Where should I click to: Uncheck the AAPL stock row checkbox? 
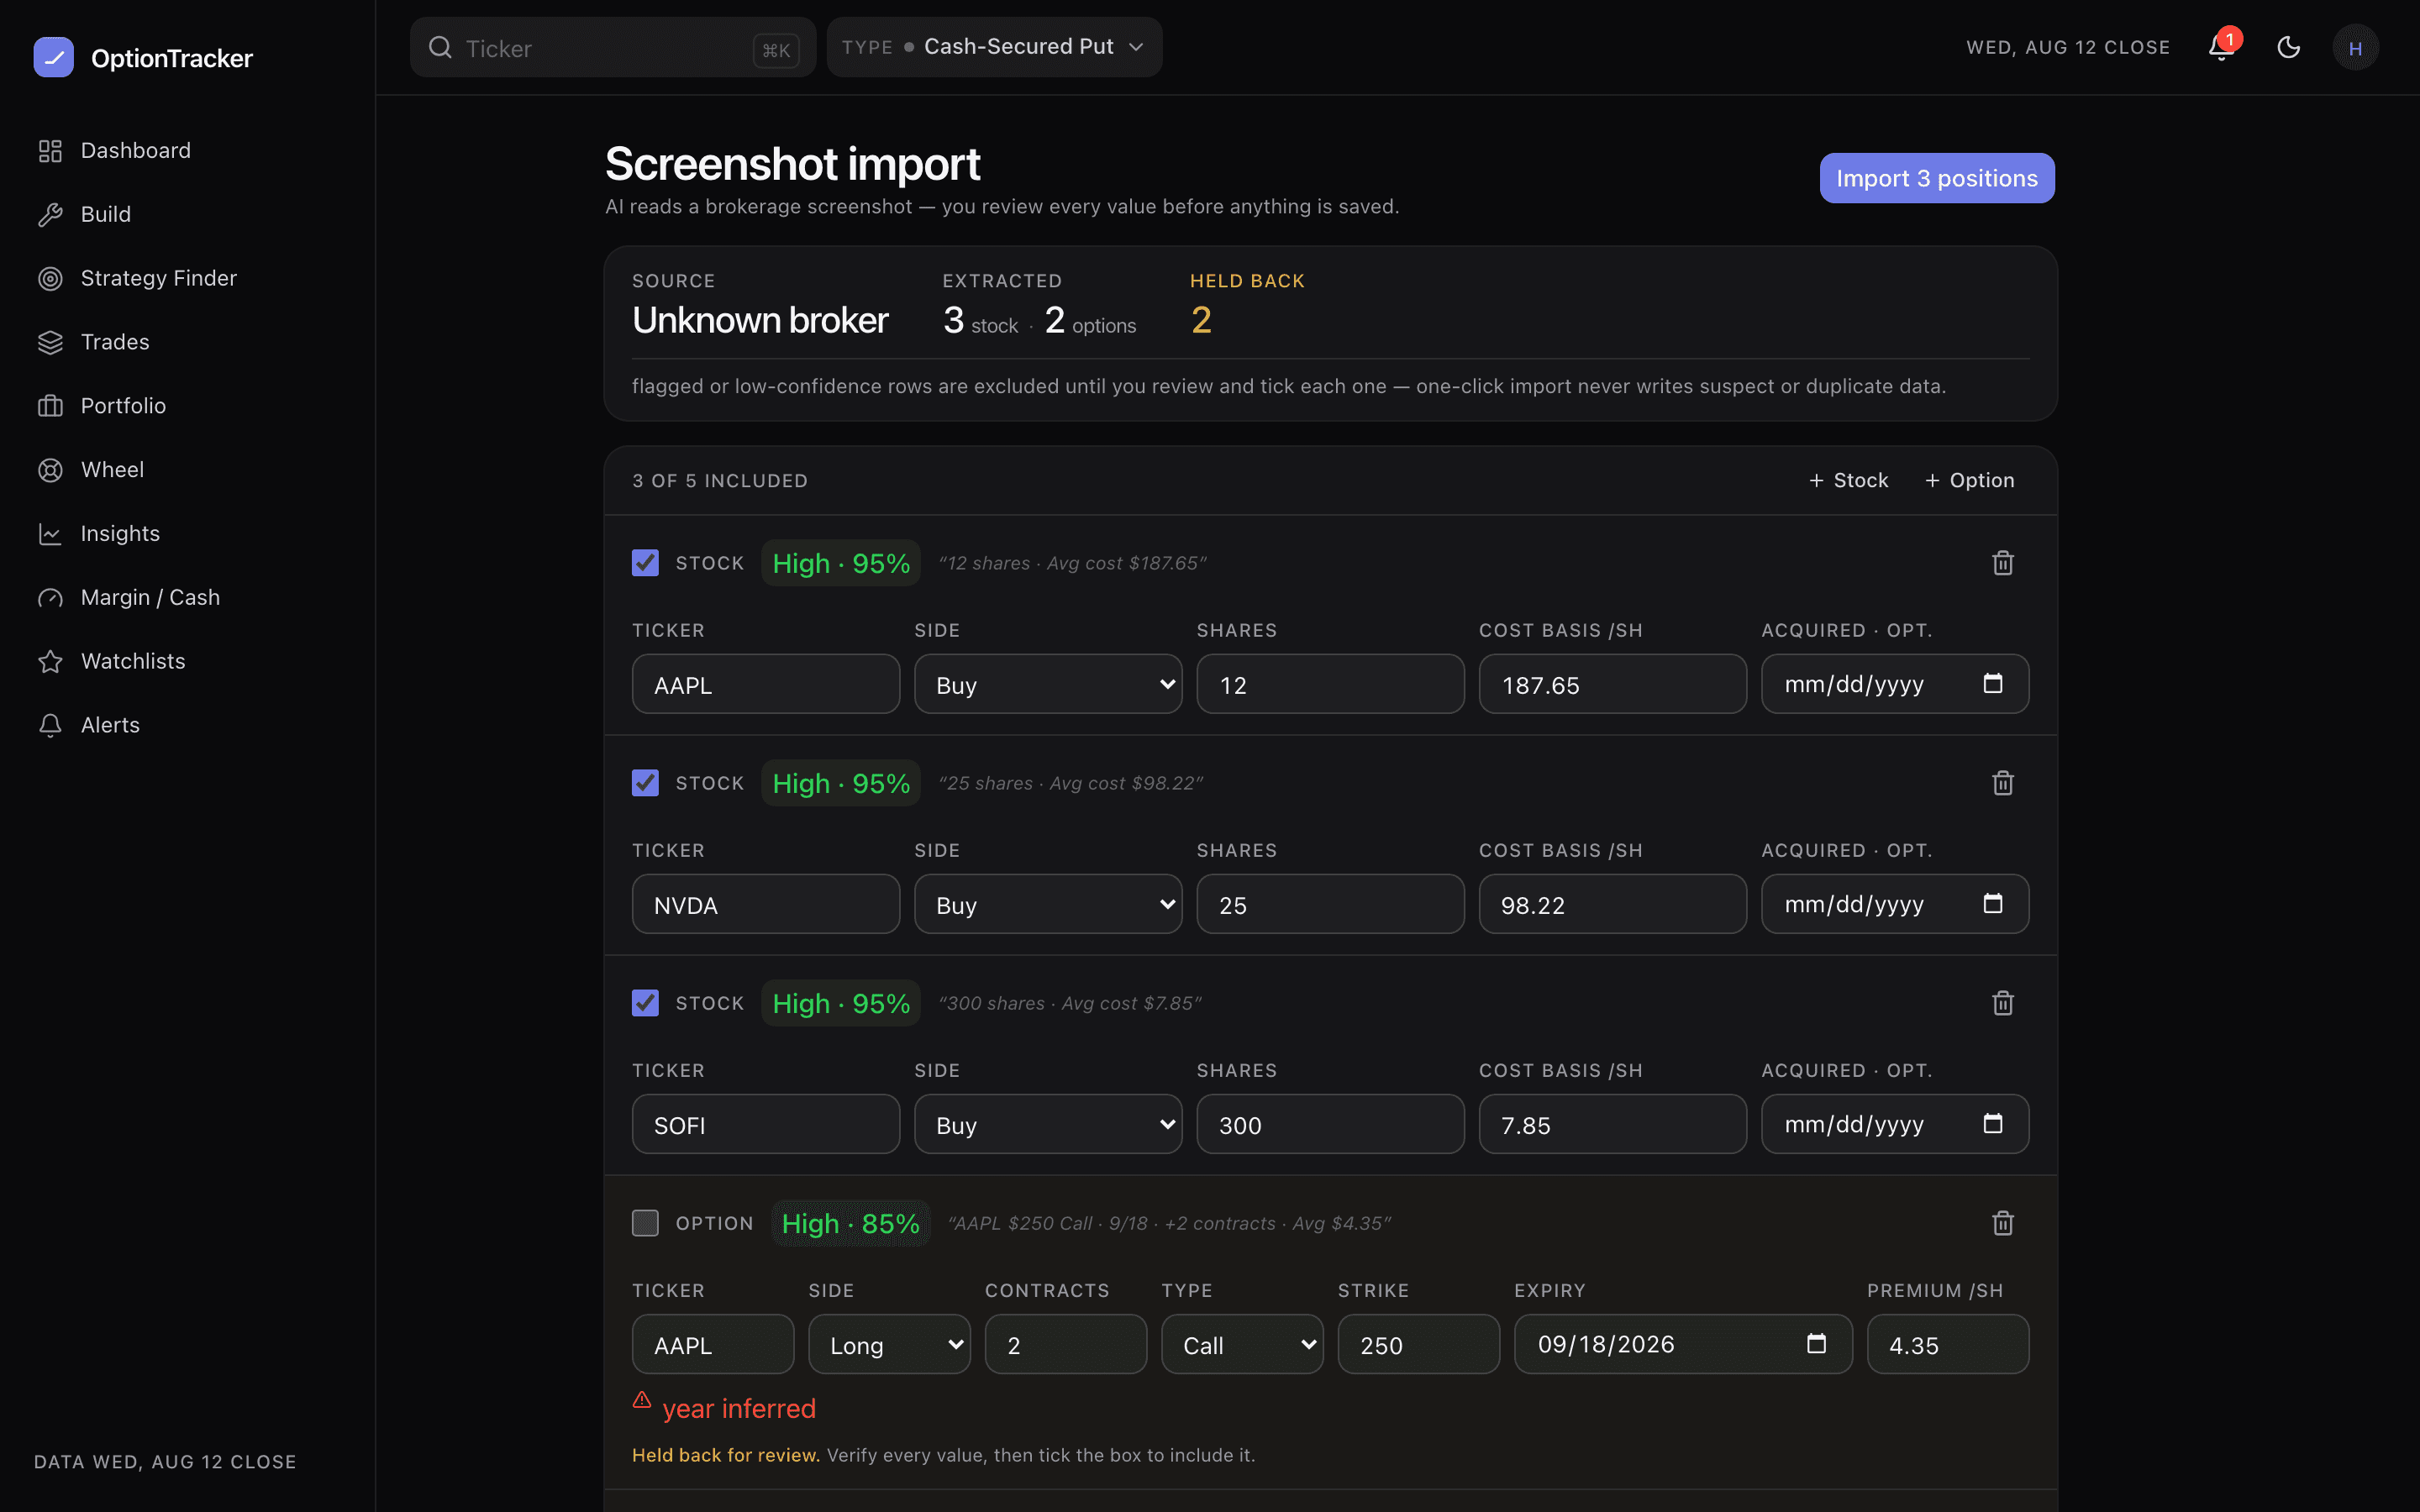pos(645,563)
